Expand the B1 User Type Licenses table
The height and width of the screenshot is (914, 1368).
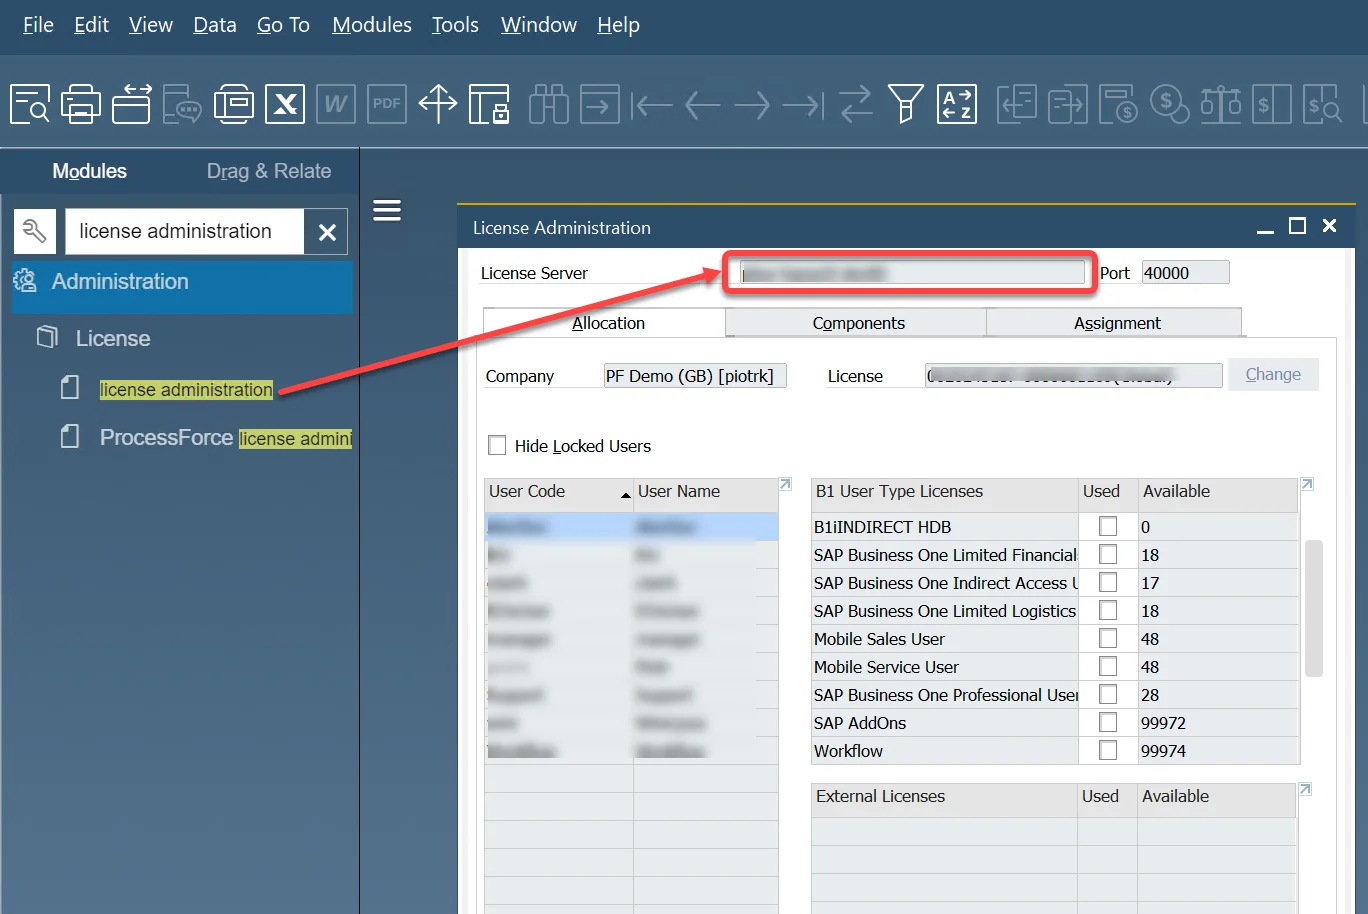pyautogui.click(x=1306, y=485)
